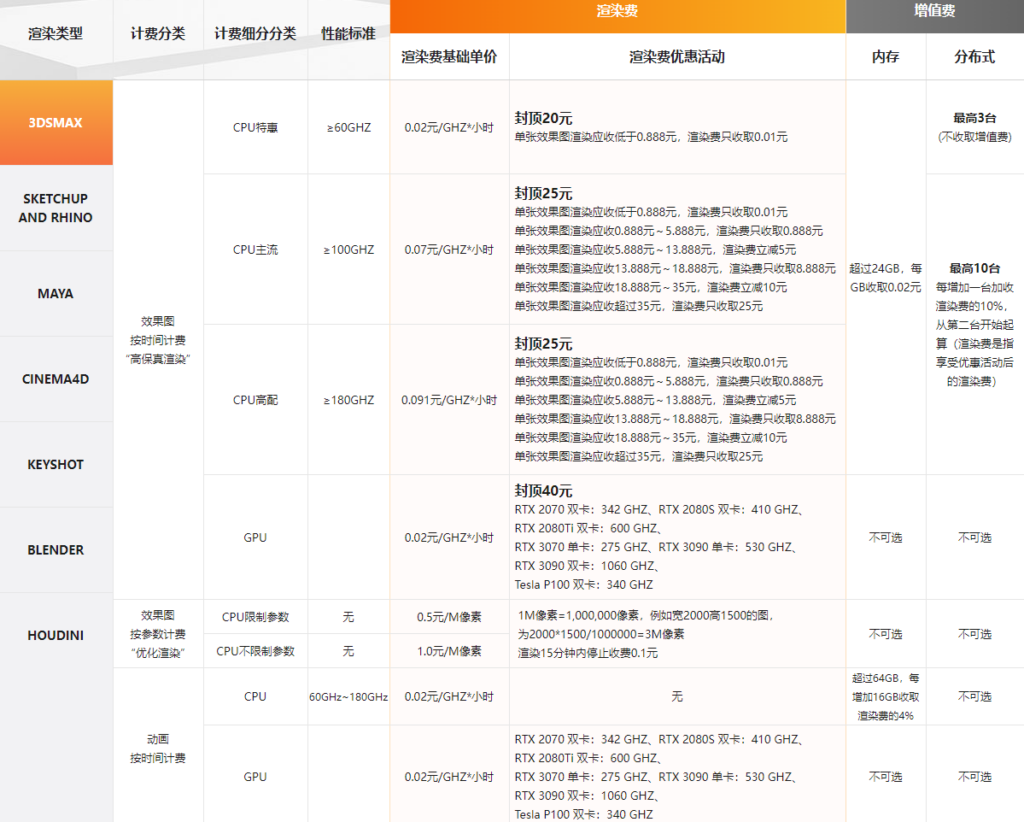Viewport: 1024px width, 822px height.
Task: Click the 渲染费优惠活动 header
Action: point(677,57)
